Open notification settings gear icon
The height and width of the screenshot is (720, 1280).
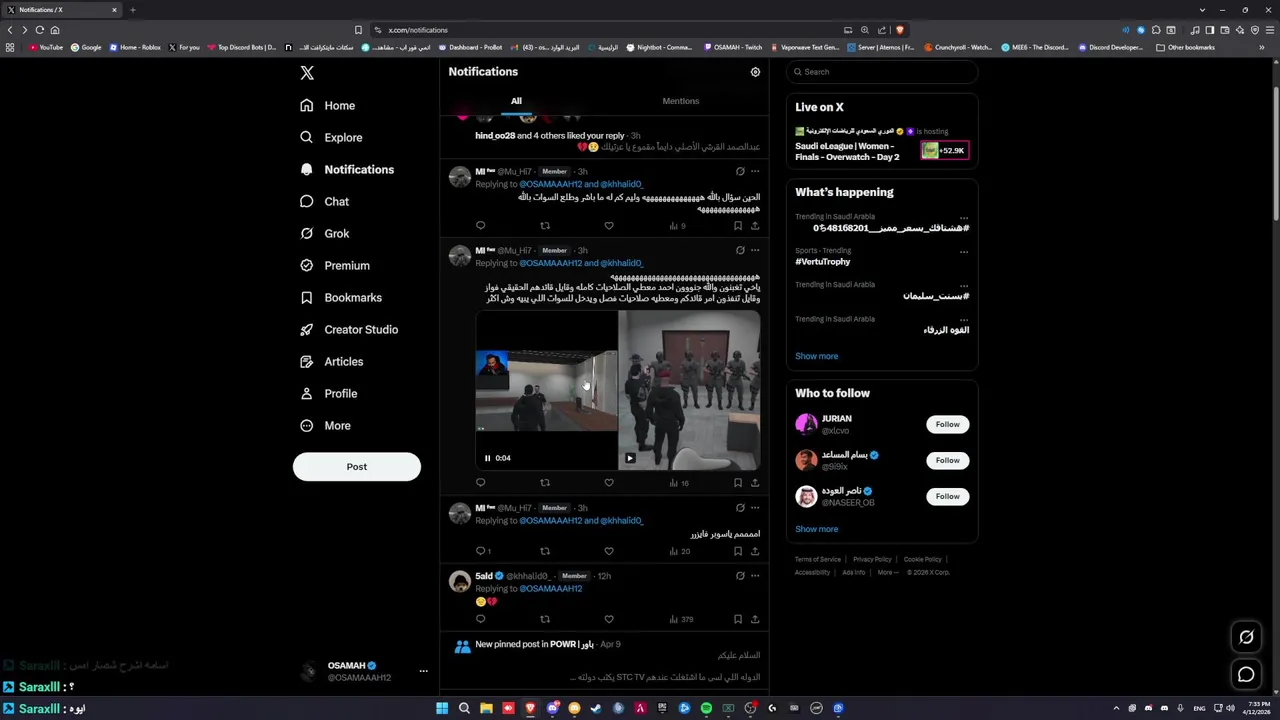[755, 72]
